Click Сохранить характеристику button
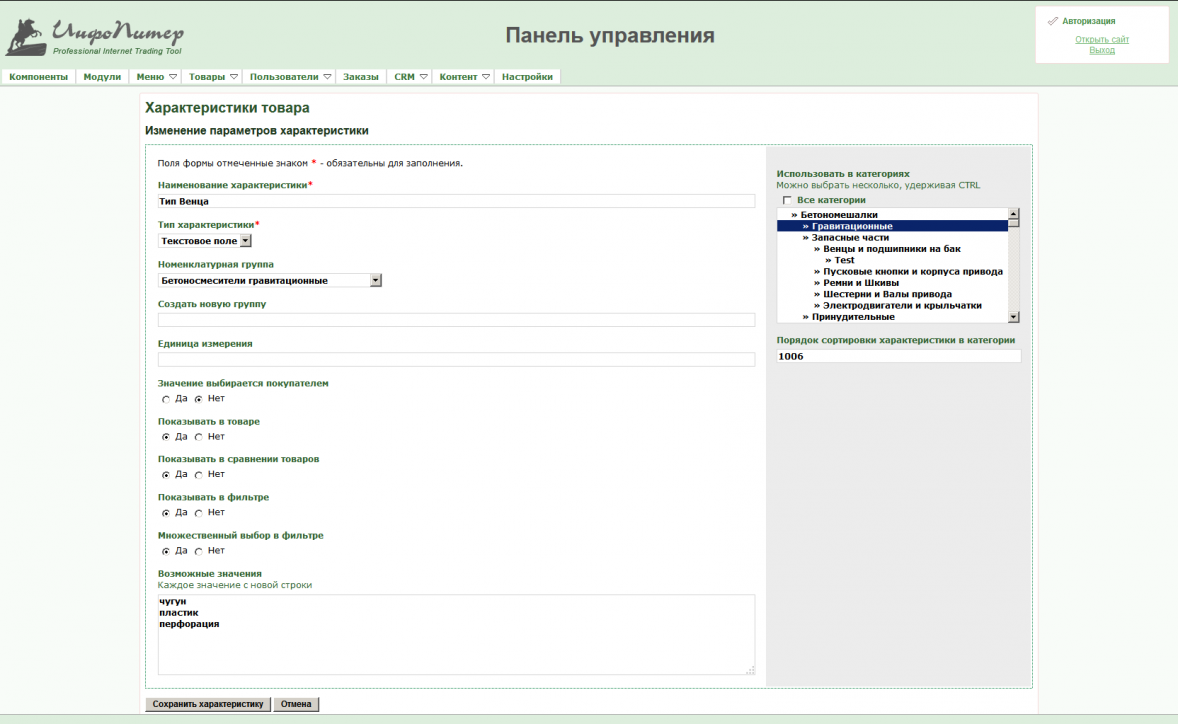This screenshot has height=724, width=1178. 208,704
